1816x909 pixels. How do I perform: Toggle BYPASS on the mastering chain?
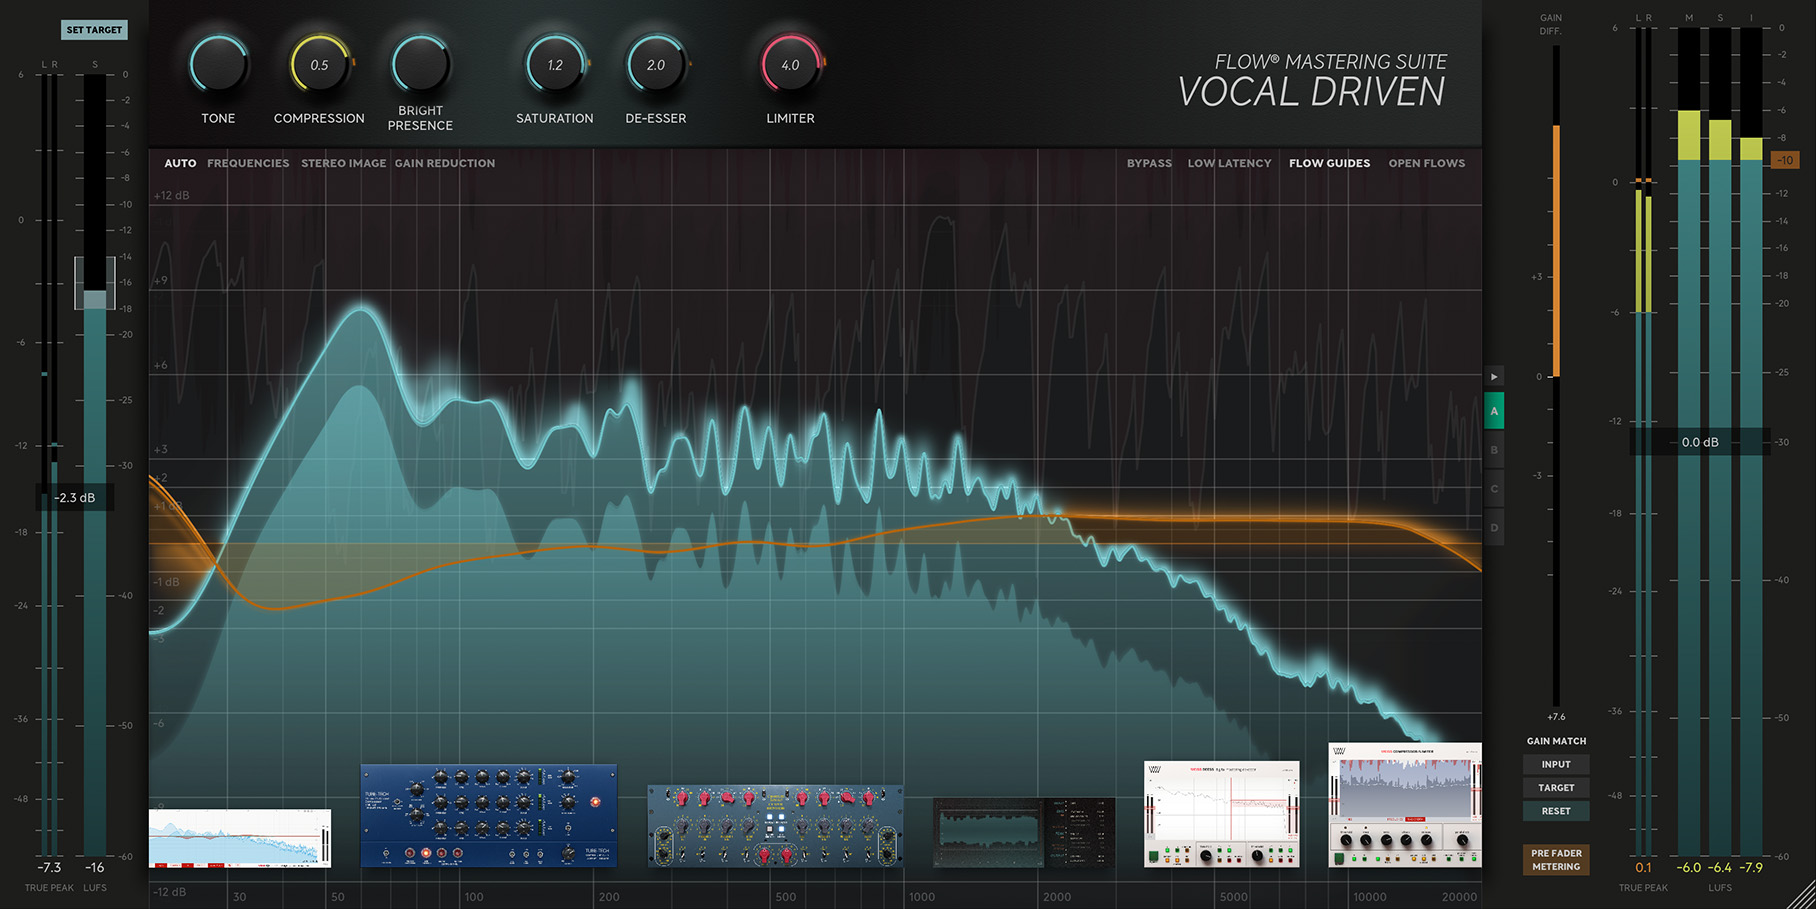[1149, 163]
